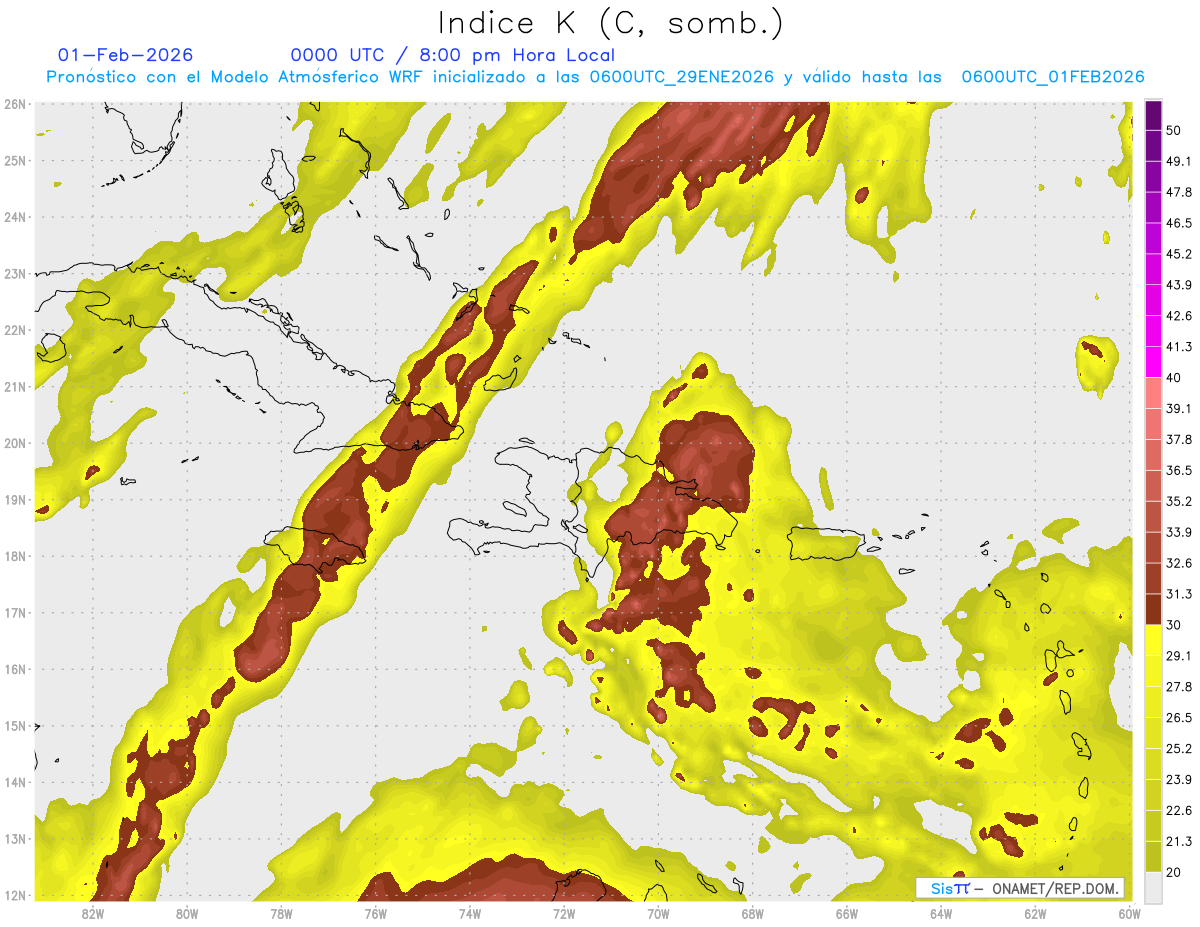Viewport: 1200px width, 927px height.
Task: Click the color bar value '40'
Action: (x=1174, y=377)
